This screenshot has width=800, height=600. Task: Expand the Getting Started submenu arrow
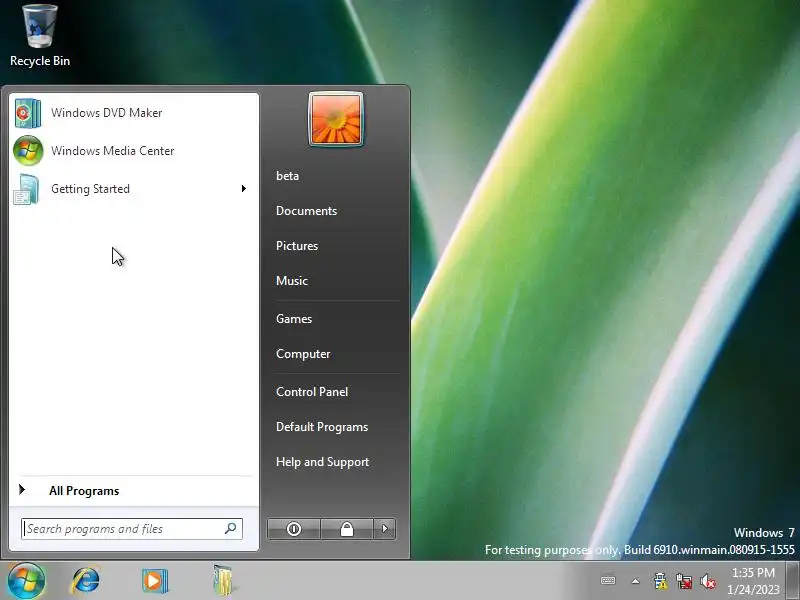click(244, 189)
